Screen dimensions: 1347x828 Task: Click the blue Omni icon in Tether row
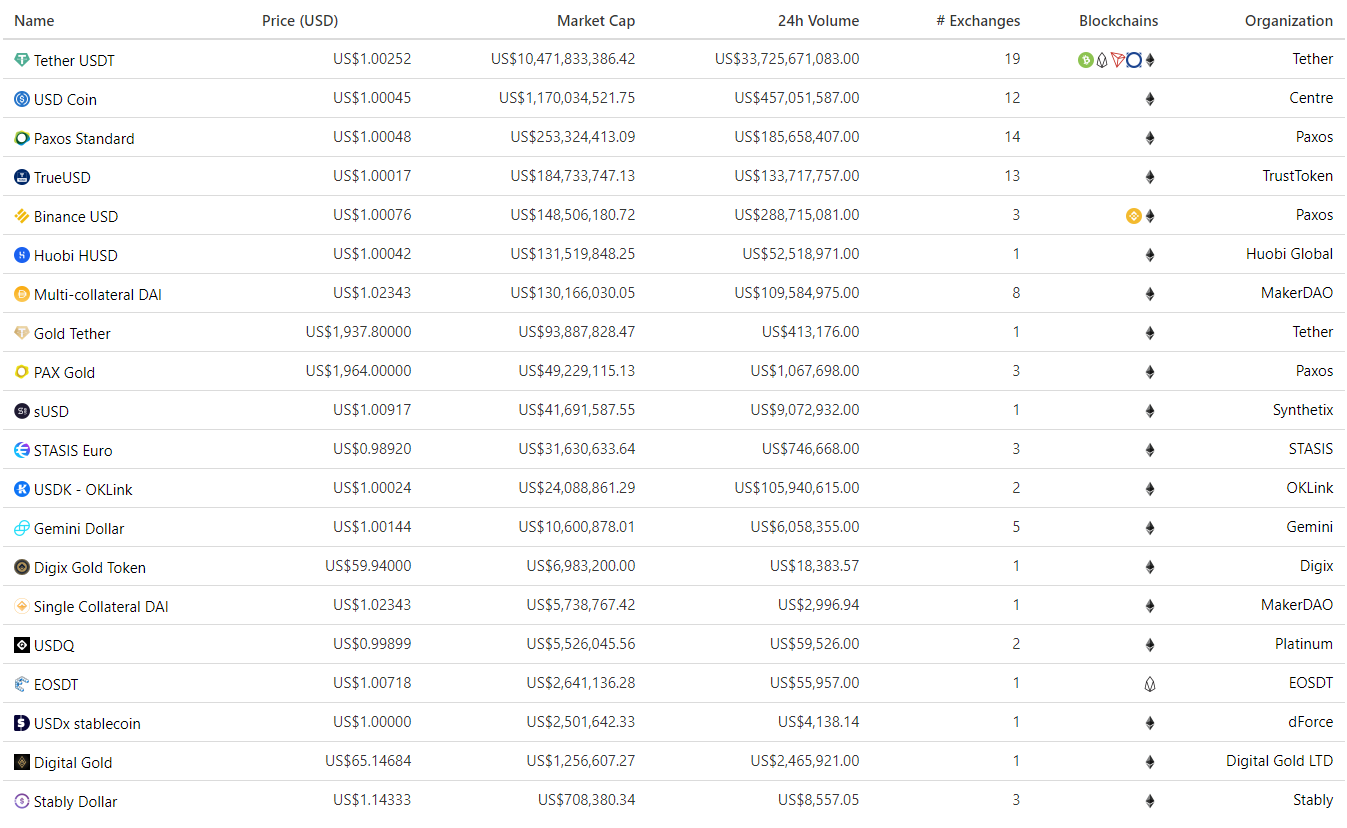[x=1133, y=60]
